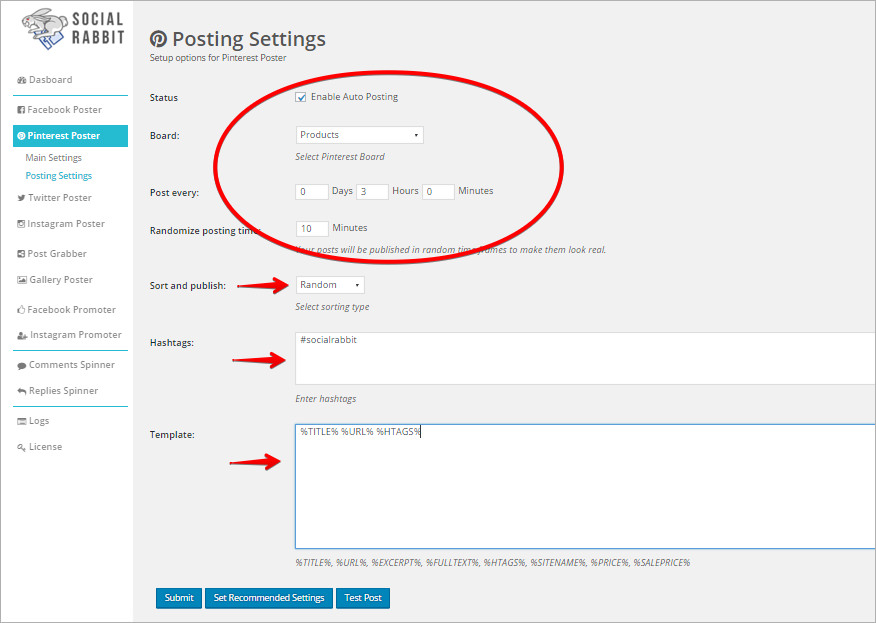Focus the Randomize posting time minutes field
Screen dimensions: 876x623
point(312,229)
